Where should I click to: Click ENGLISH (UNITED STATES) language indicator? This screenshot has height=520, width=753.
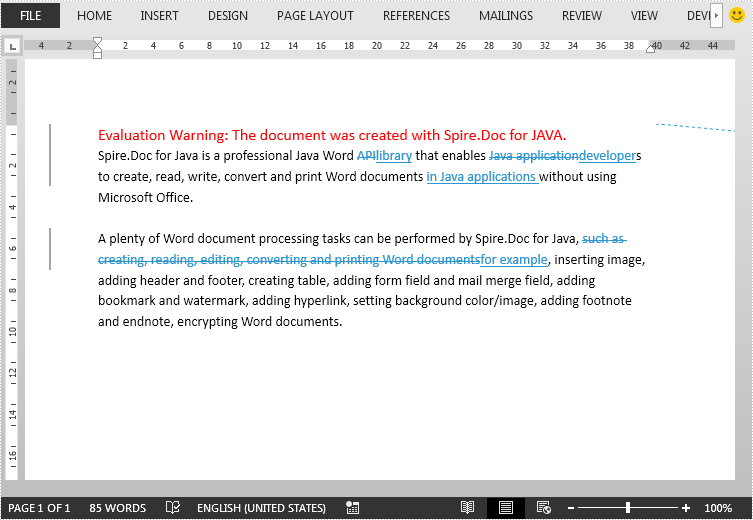click(261, 508)
